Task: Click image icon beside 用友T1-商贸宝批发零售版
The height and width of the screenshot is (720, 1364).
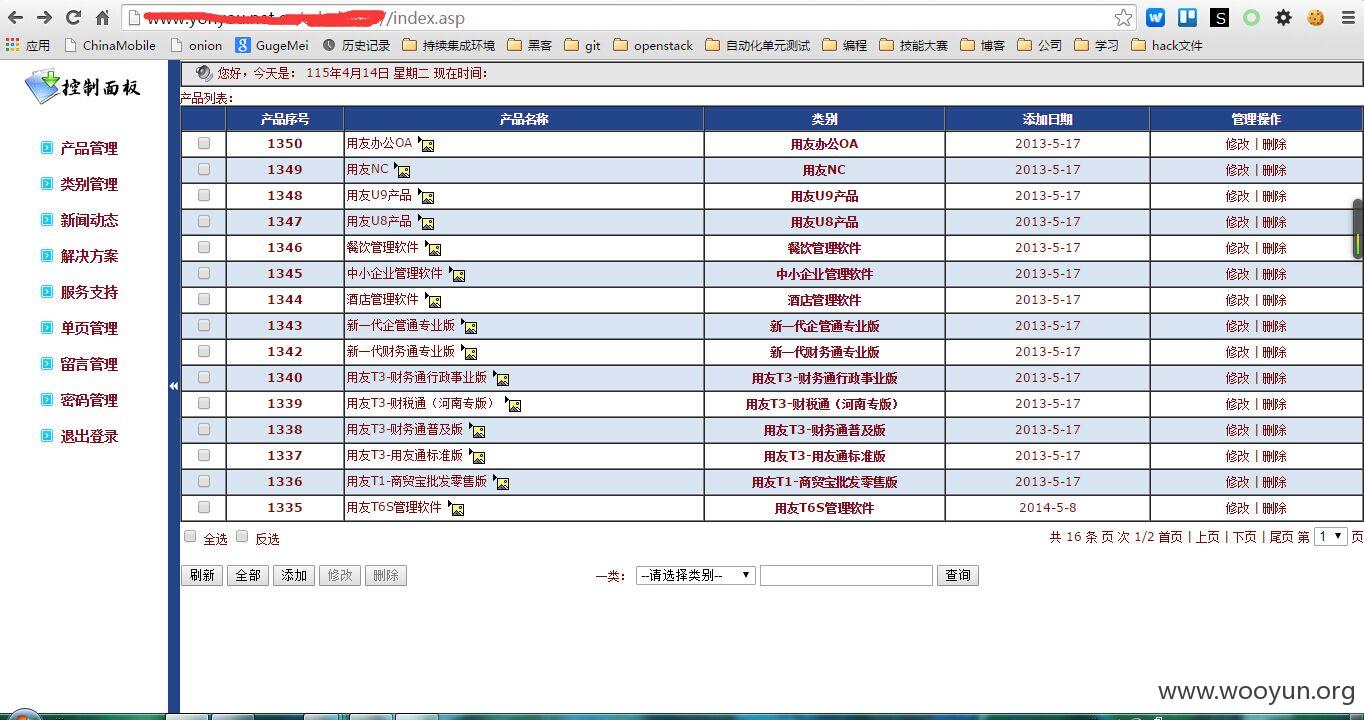Action: click(501, 482)
